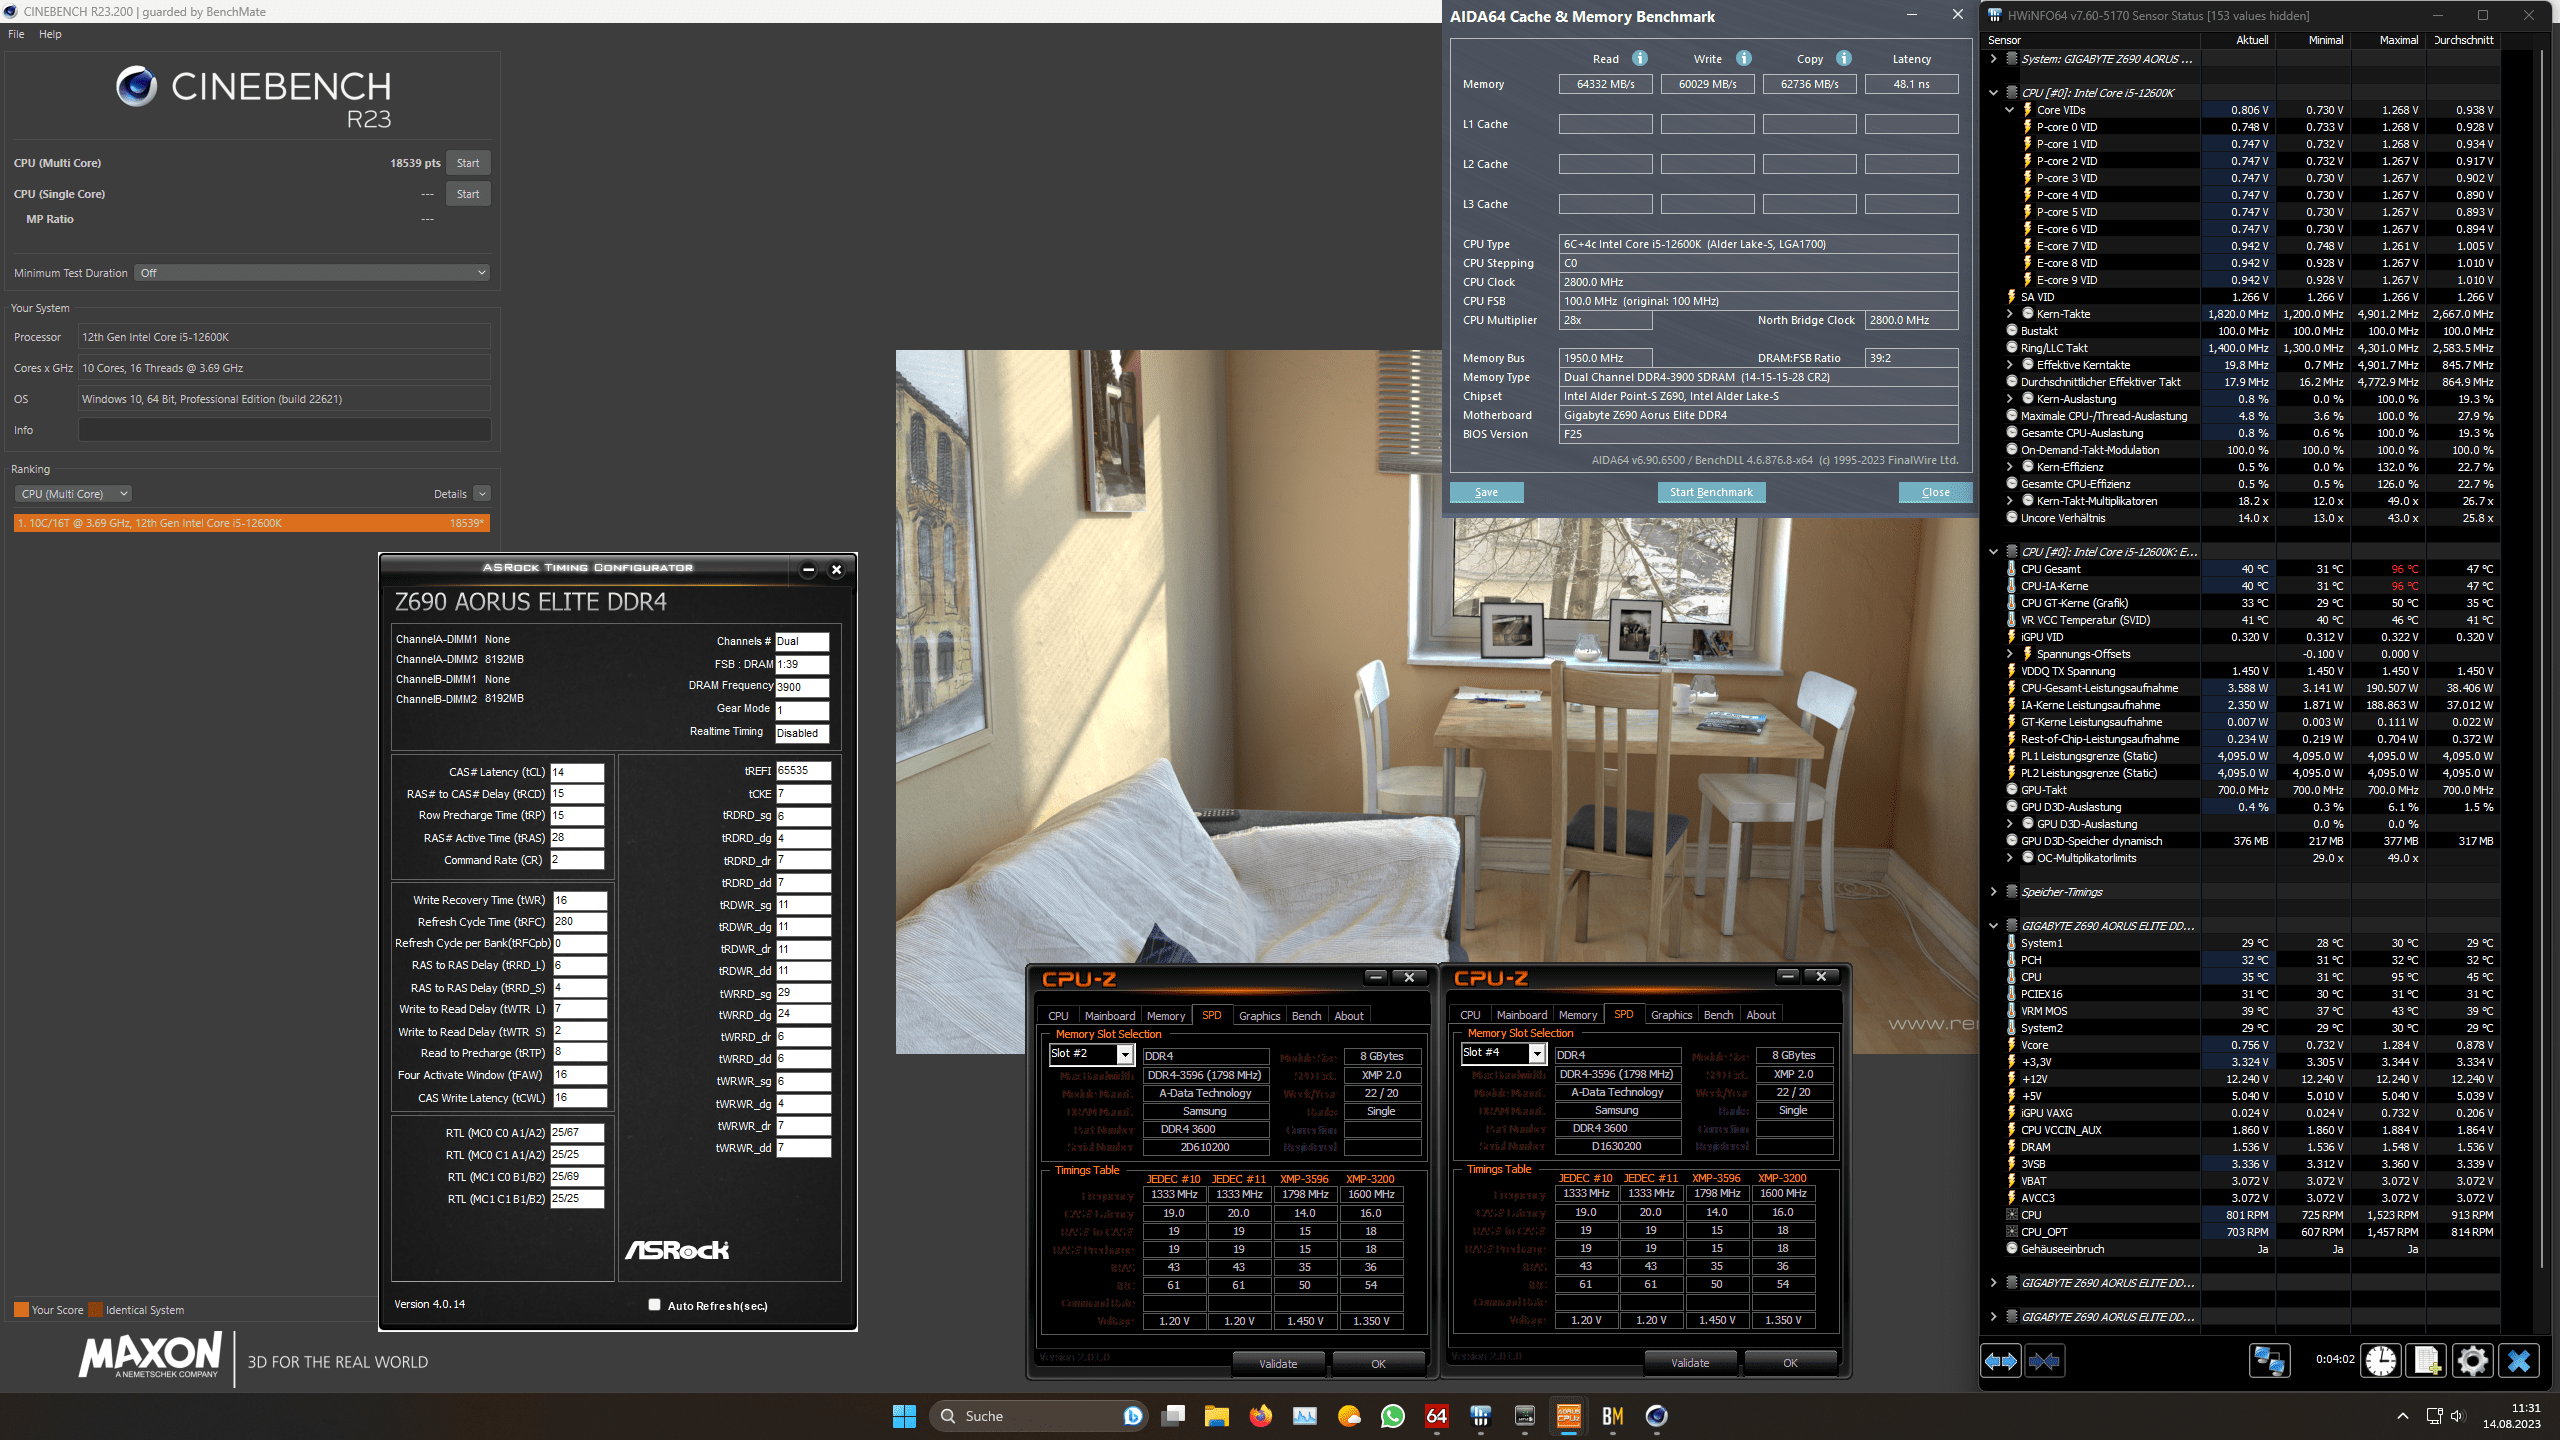Expand the Speicher-Timings sensor group
This screenshot has width=2560, height=1440.
coord(1993,892)
